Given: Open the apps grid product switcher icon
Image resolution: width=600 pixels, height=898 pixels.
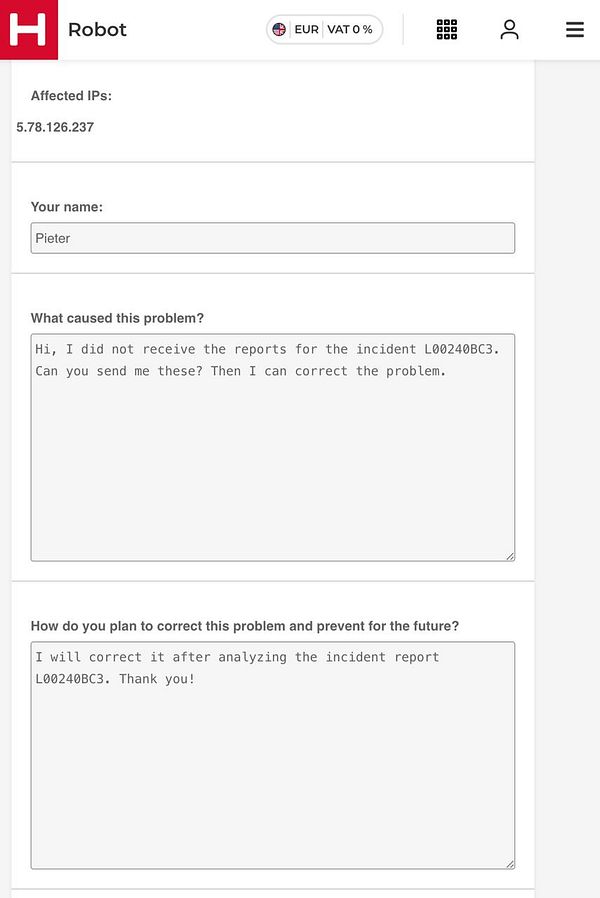Looking at the screenshot, I should coord(446,29).
